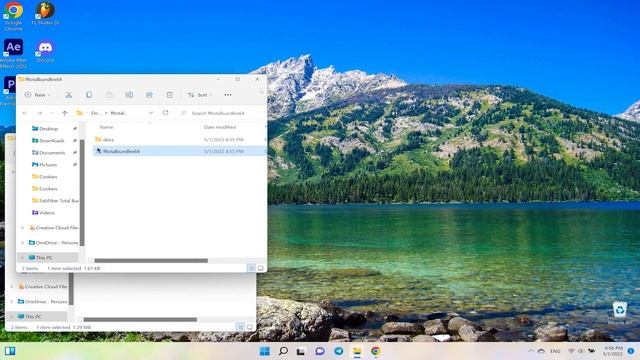Select the Recycle Bin desktop icon

click(620, 313)
